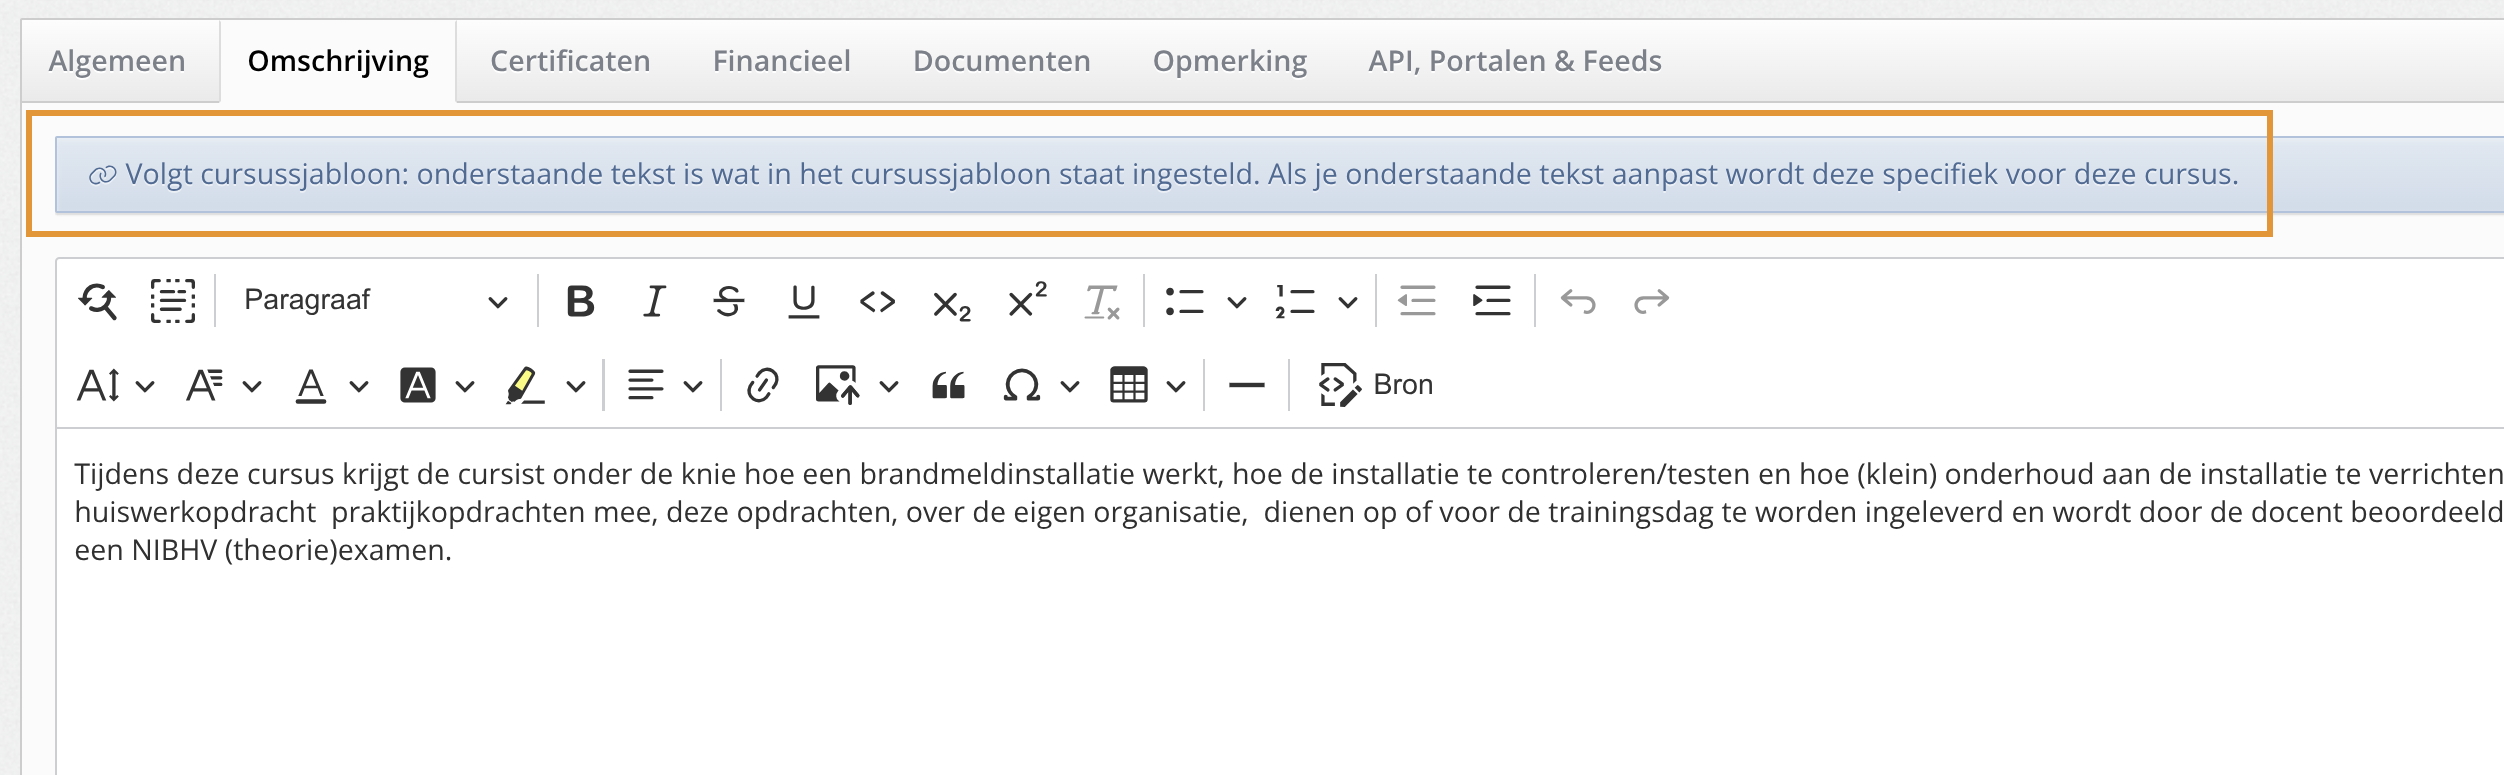This screenshot has width=2504, height=775.
Task: Click the Find and Replace icon
Action: 98,301
